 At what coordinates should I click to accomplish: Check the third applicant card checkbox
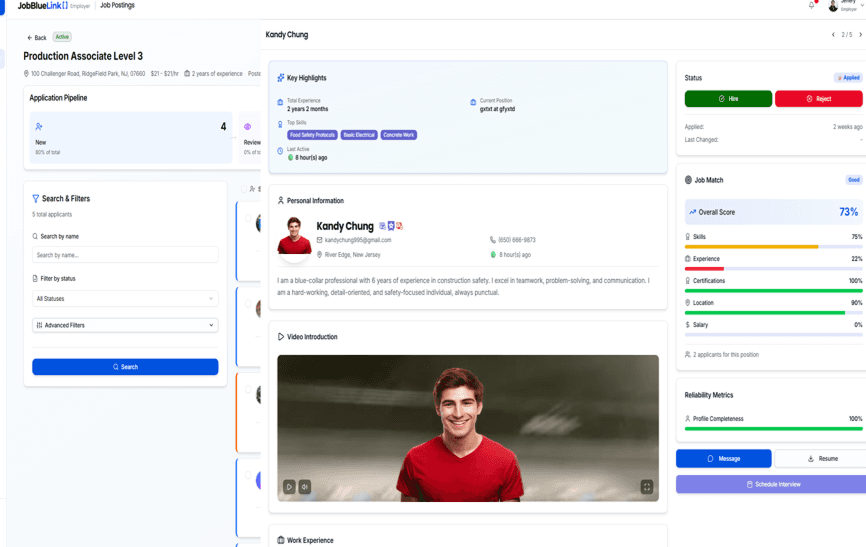248,389
